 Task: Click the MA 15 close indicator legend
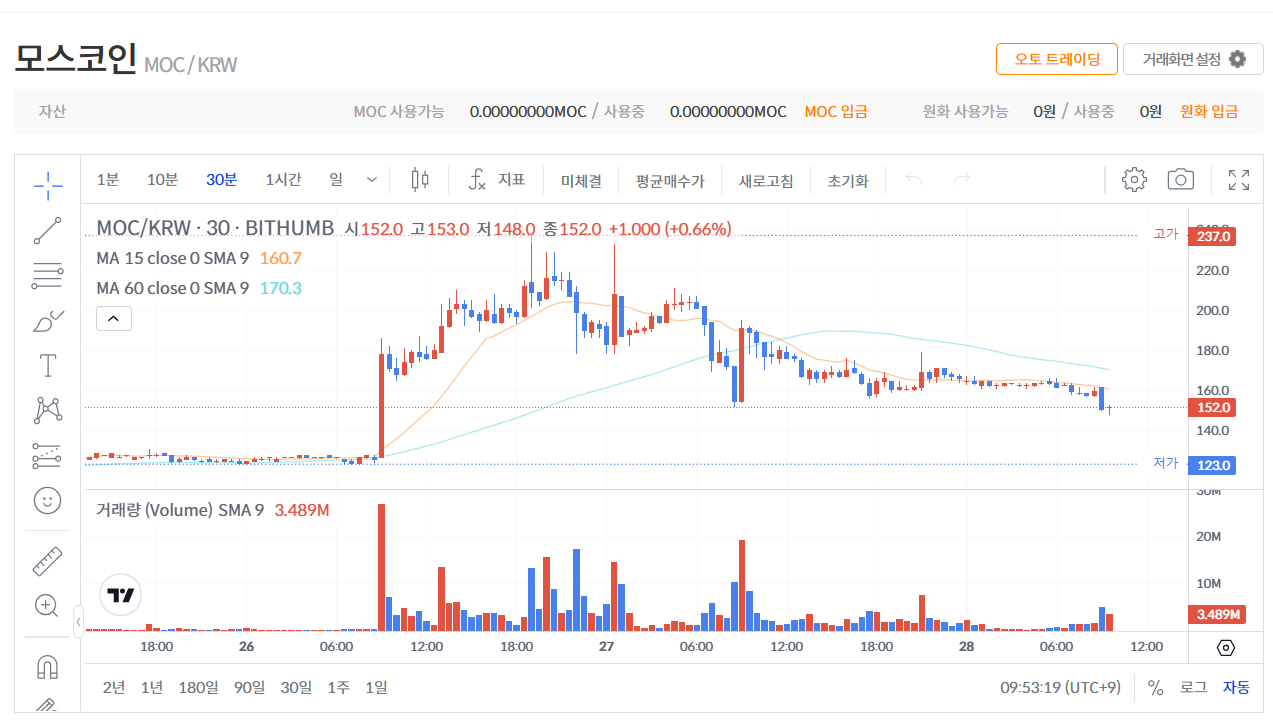173,258
